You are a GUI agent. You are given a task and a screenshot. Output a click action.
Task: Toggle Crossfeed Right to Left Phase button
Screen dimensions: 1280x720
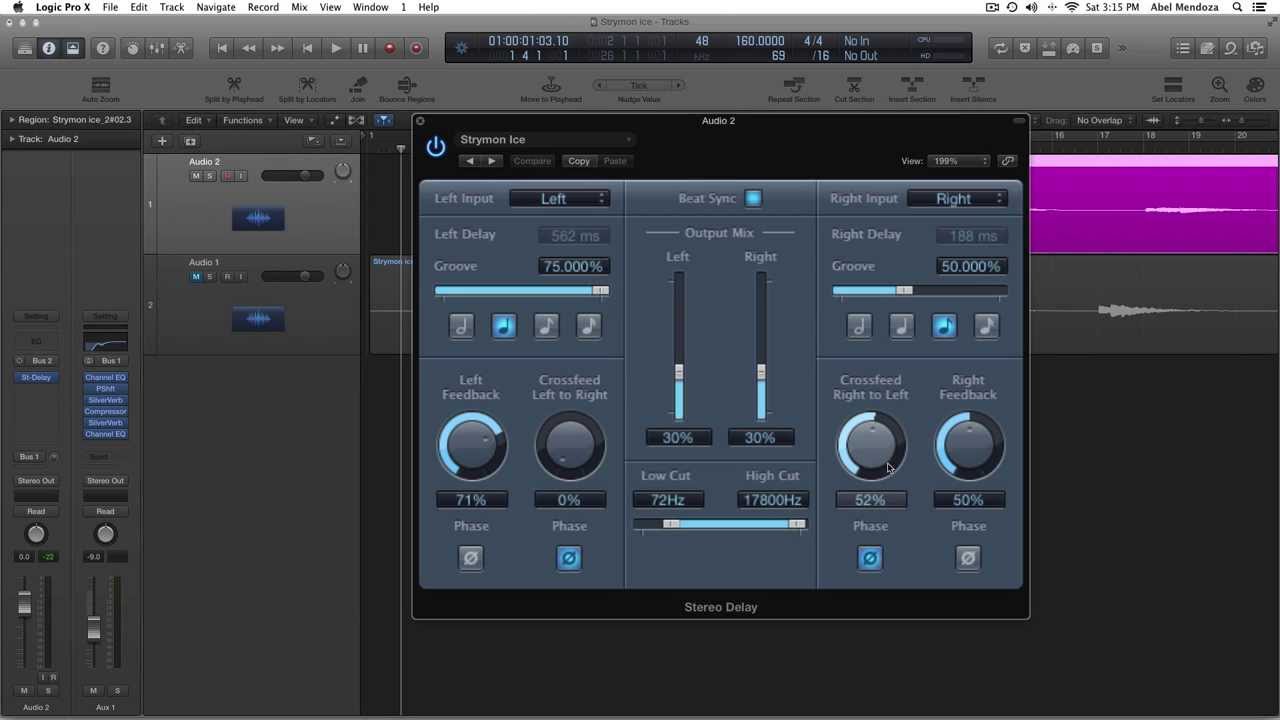pyautogui.click(x=870, y=558)
